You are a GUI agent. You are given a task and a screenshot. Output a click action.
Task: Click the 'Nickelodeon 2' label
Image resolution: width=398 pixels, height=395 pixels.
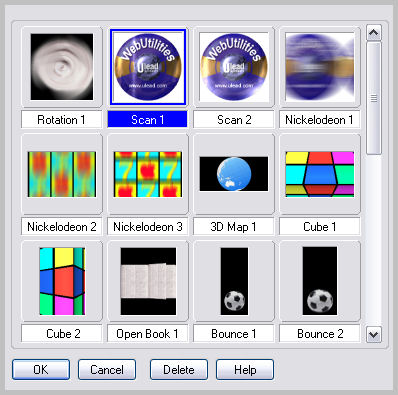tap(62, 227)
